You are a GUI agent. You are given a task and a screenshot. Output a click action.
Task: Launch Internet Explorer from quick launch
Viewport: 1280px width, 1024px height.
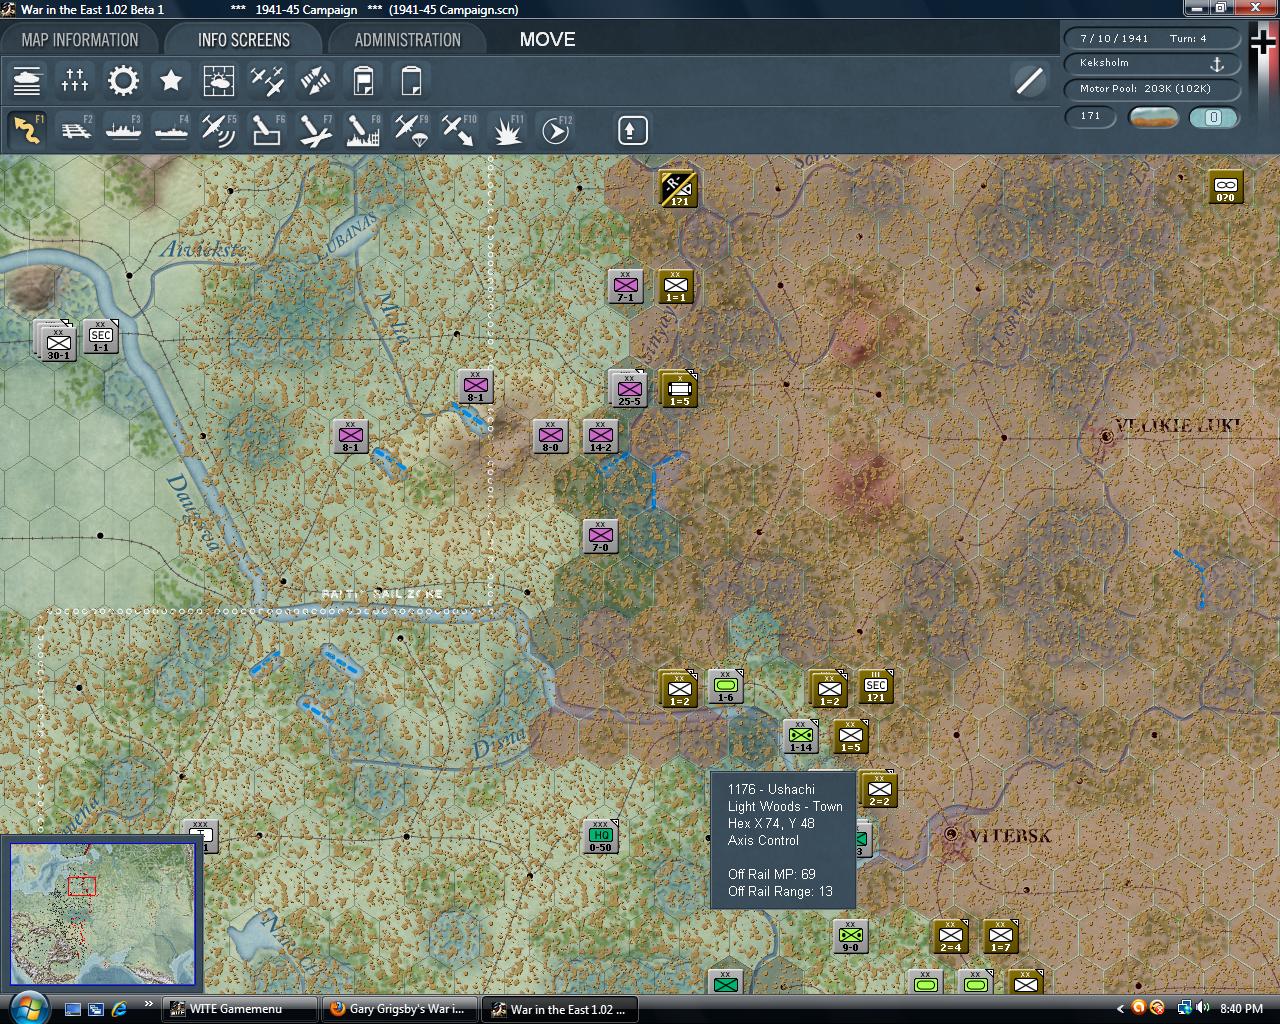[120, 1009]
